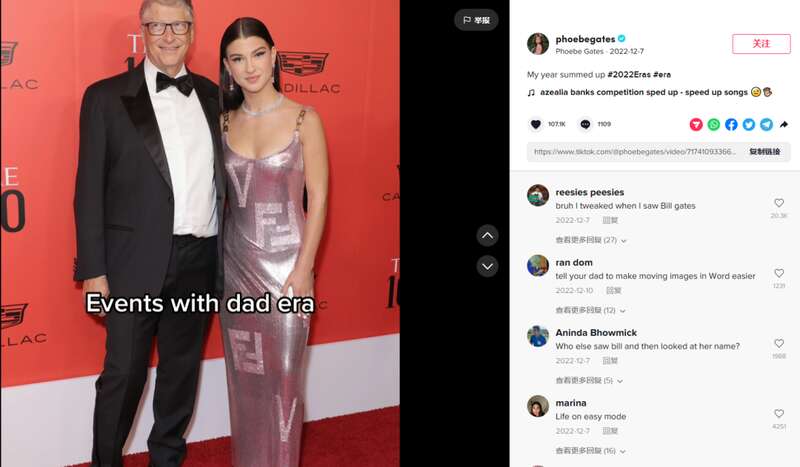The width and height of the screenshot is (800, 467).
Task: Go to next video with down arrow
Action: coord(487,266)
